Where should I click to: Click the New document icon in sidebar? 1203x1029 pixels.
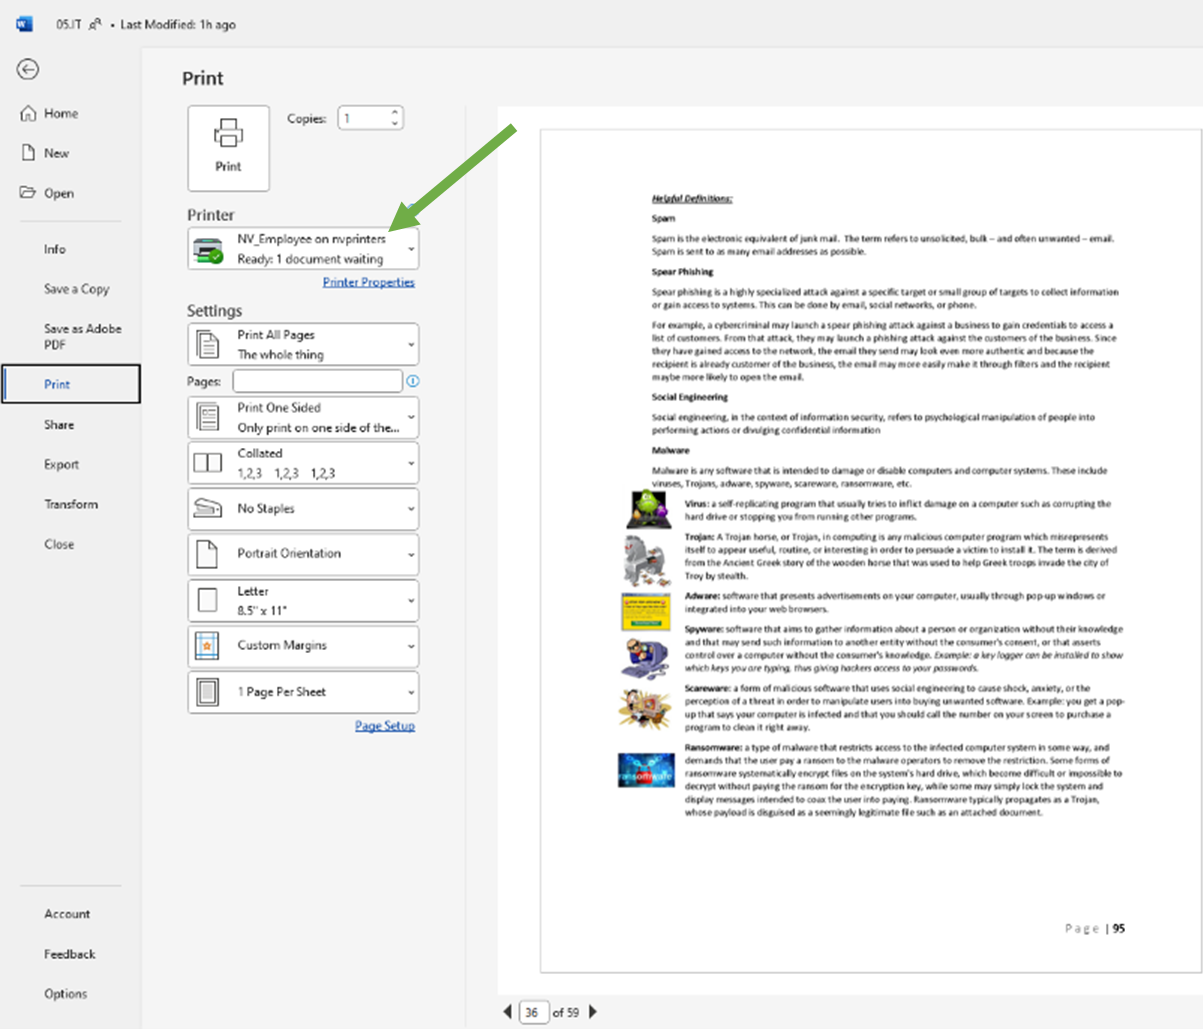[x=29, y=153]
